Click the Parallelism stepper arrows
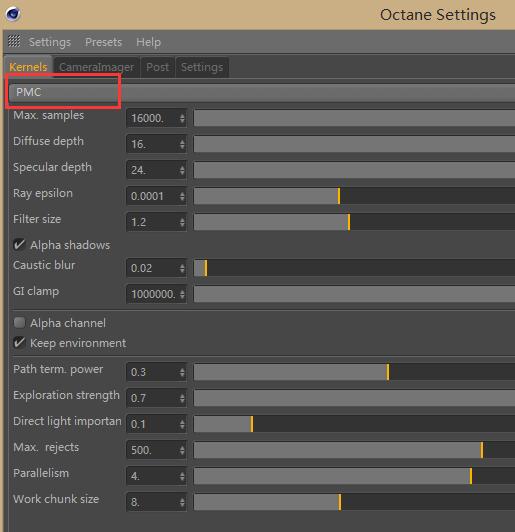515x532 pixels. coord(182,476)
